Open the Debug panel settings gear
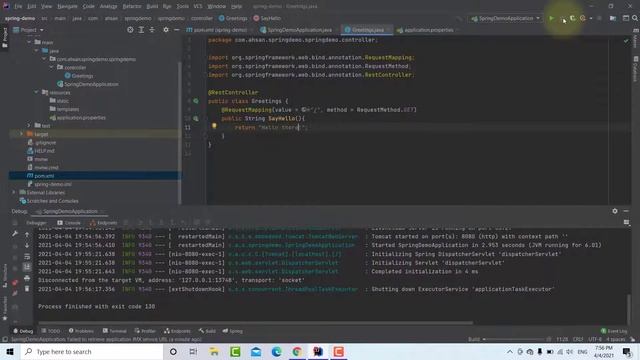640x360 pixels. pos(615,211)
